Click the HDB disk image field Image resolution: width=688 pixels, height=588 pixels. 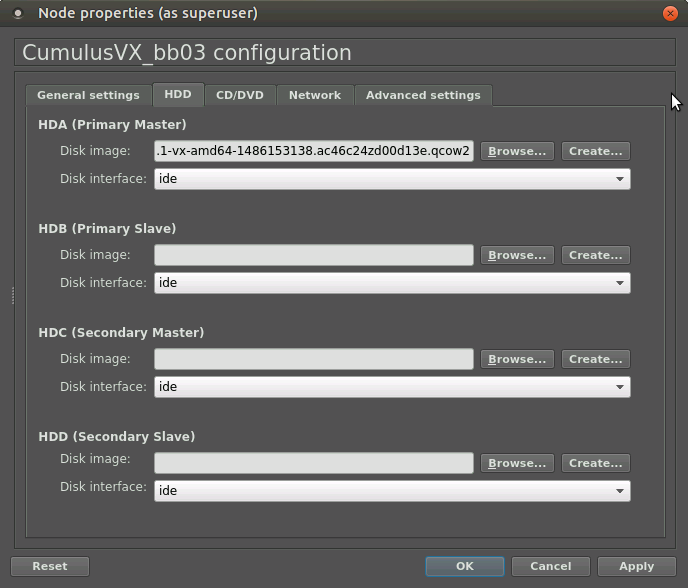(314, 255)
